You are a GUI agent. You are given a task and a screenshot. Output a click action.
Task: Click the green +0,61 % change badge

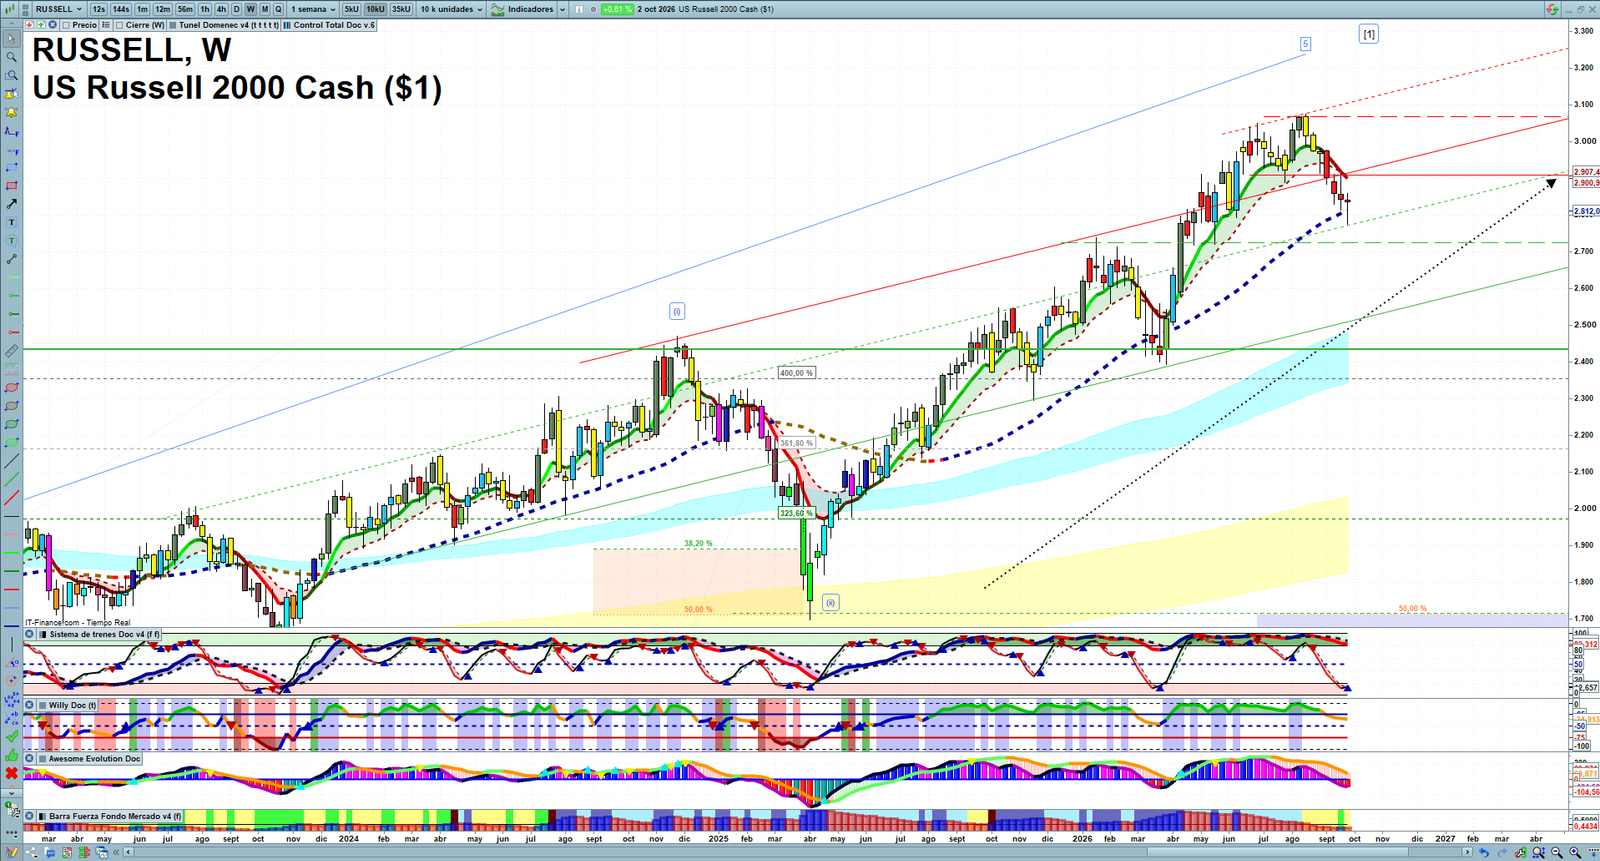[617, 9]
